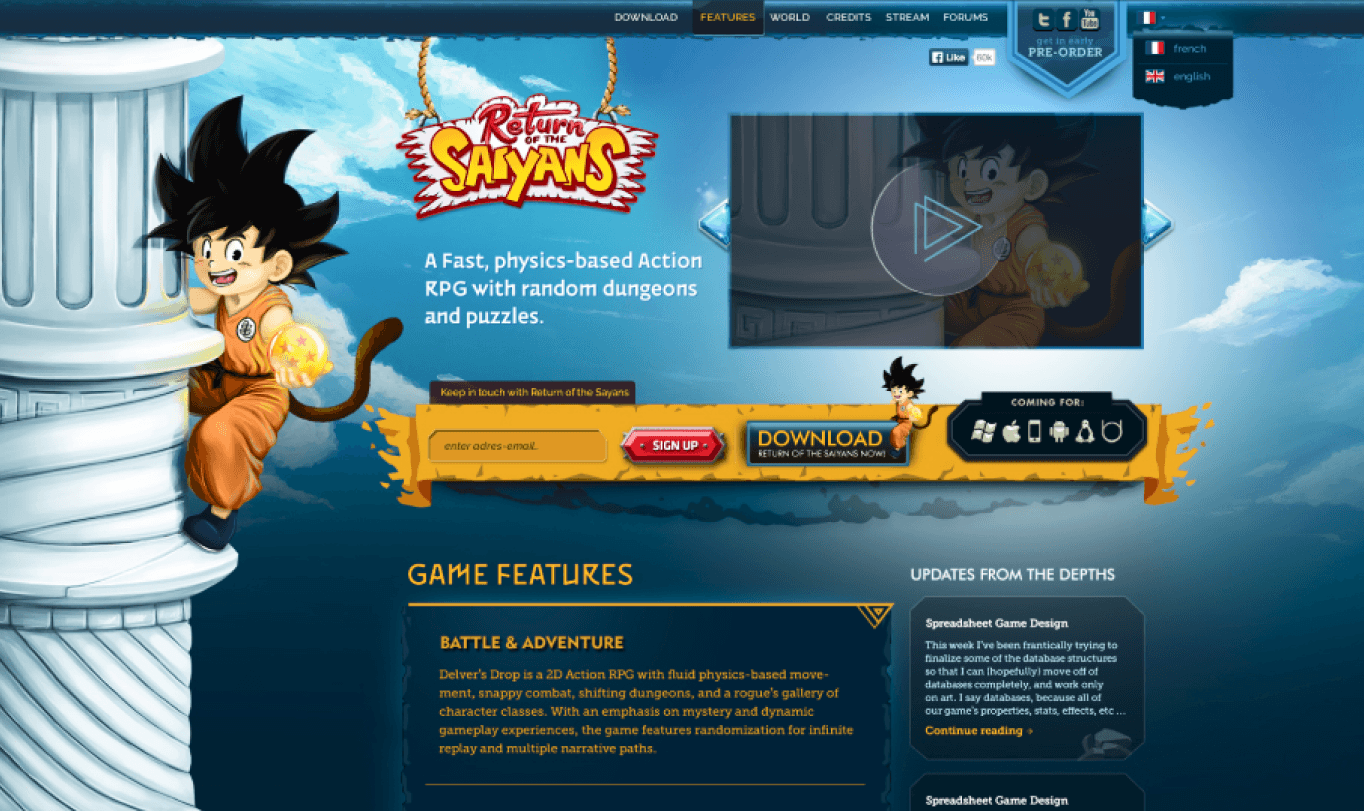Click the first Spreadsheet Game Design title

996,623
